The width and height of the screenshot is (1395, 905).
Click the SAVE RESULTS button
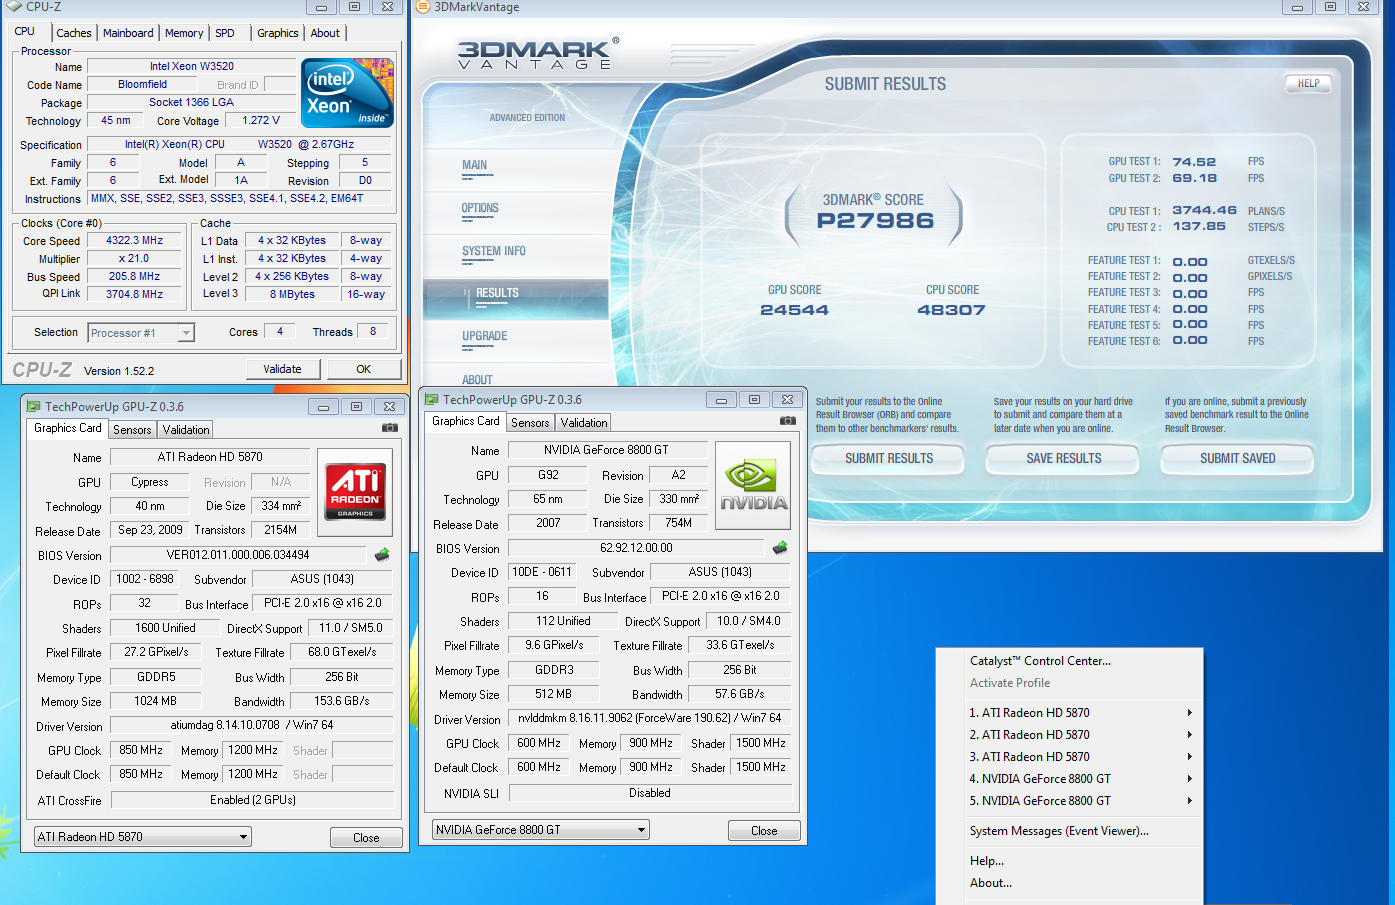pyautogui.click(x=1063, y=459)
